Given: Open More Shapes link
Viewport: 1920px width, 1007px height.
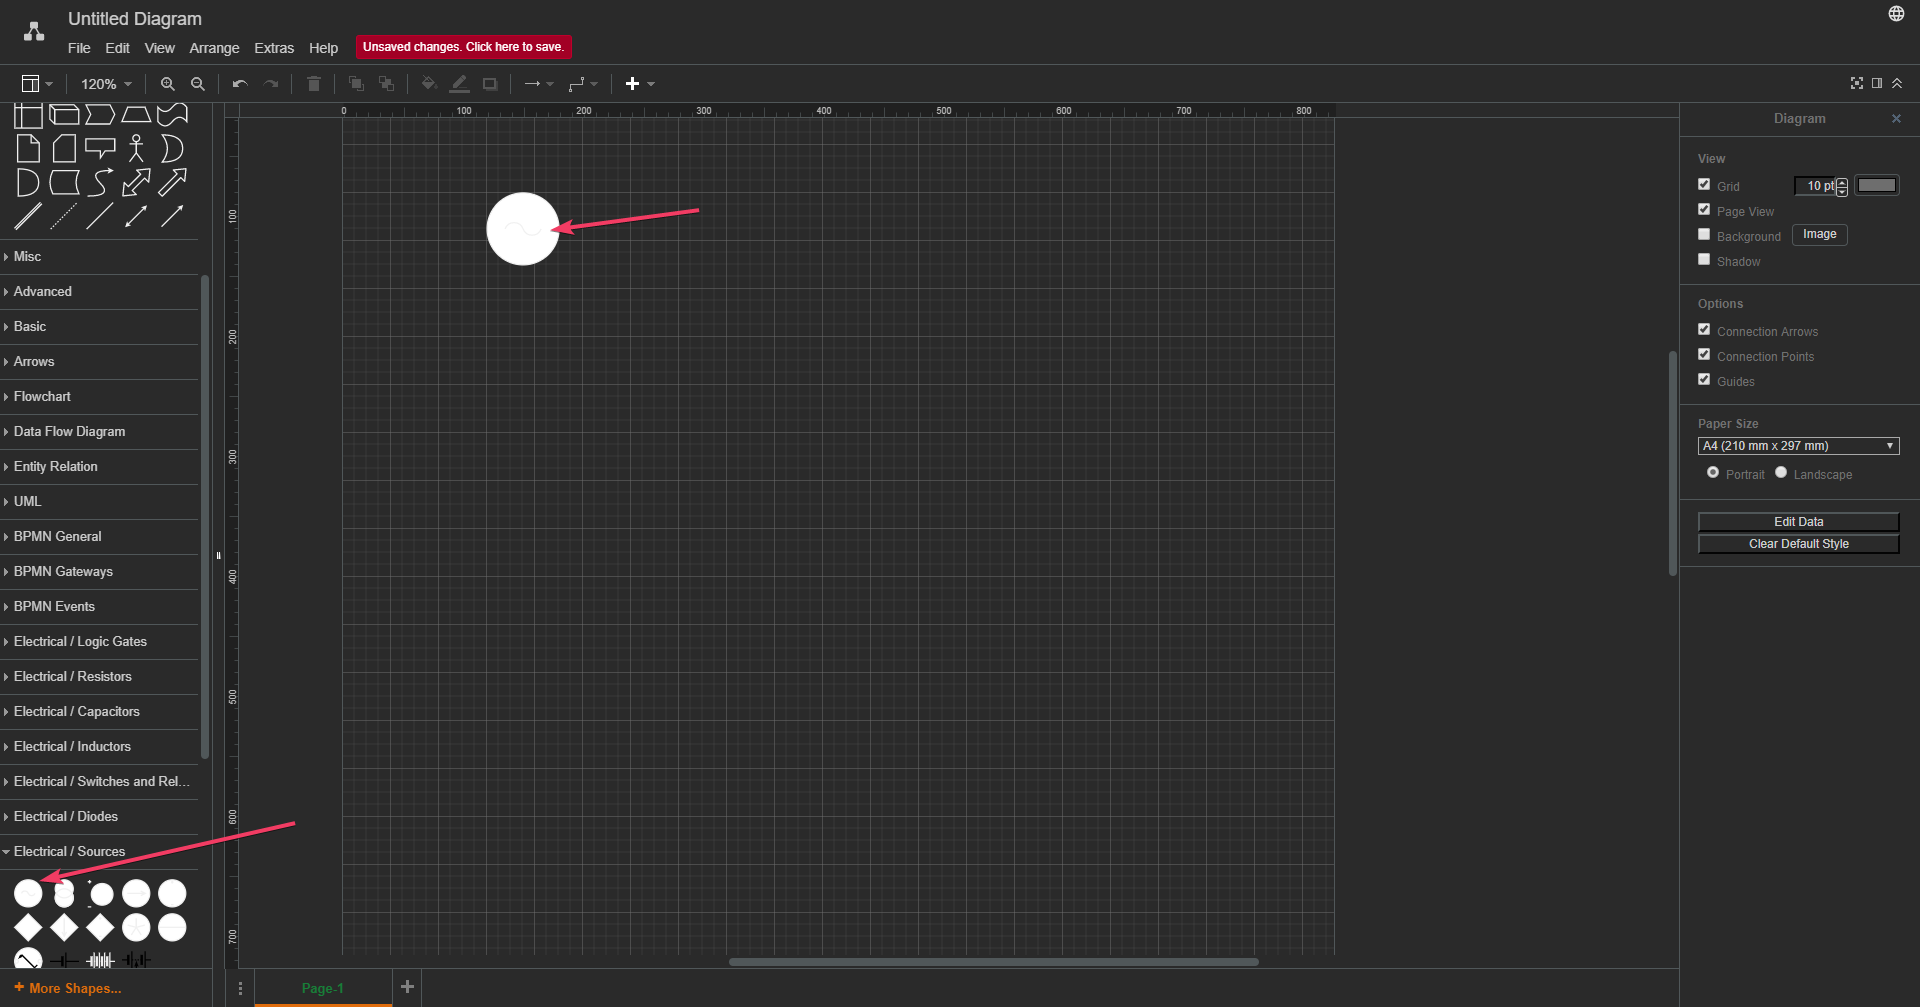Looking at the screenshot, I should point(68,988).
